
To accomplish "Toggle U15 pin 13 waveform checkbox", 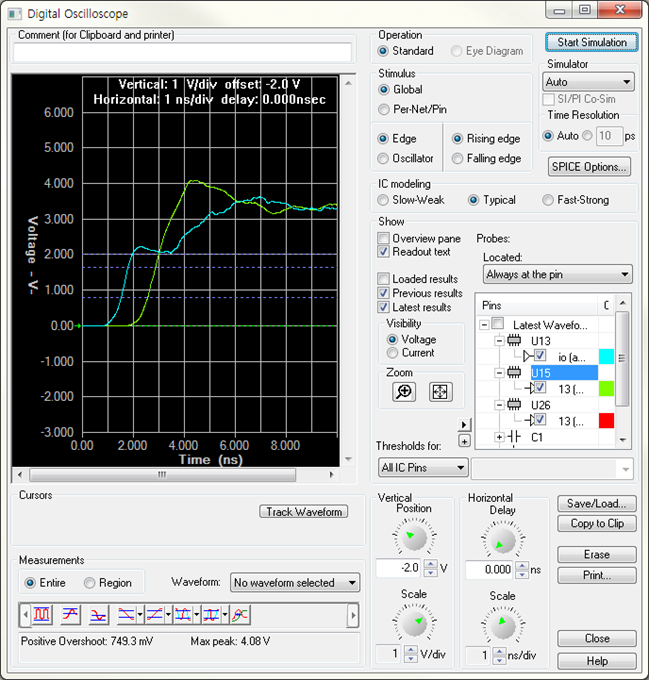I will 540,387.
